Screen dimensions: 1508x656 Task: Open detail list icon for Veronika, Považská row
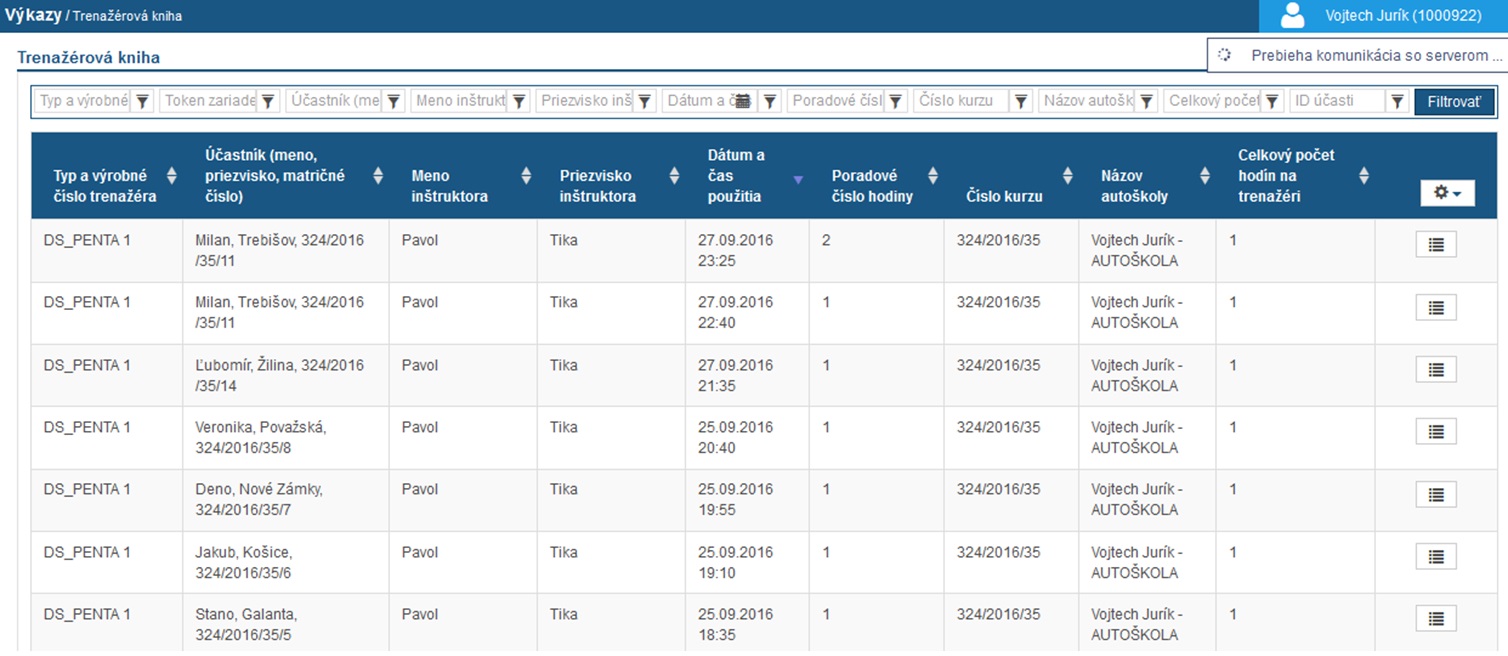pos(1435,432)
